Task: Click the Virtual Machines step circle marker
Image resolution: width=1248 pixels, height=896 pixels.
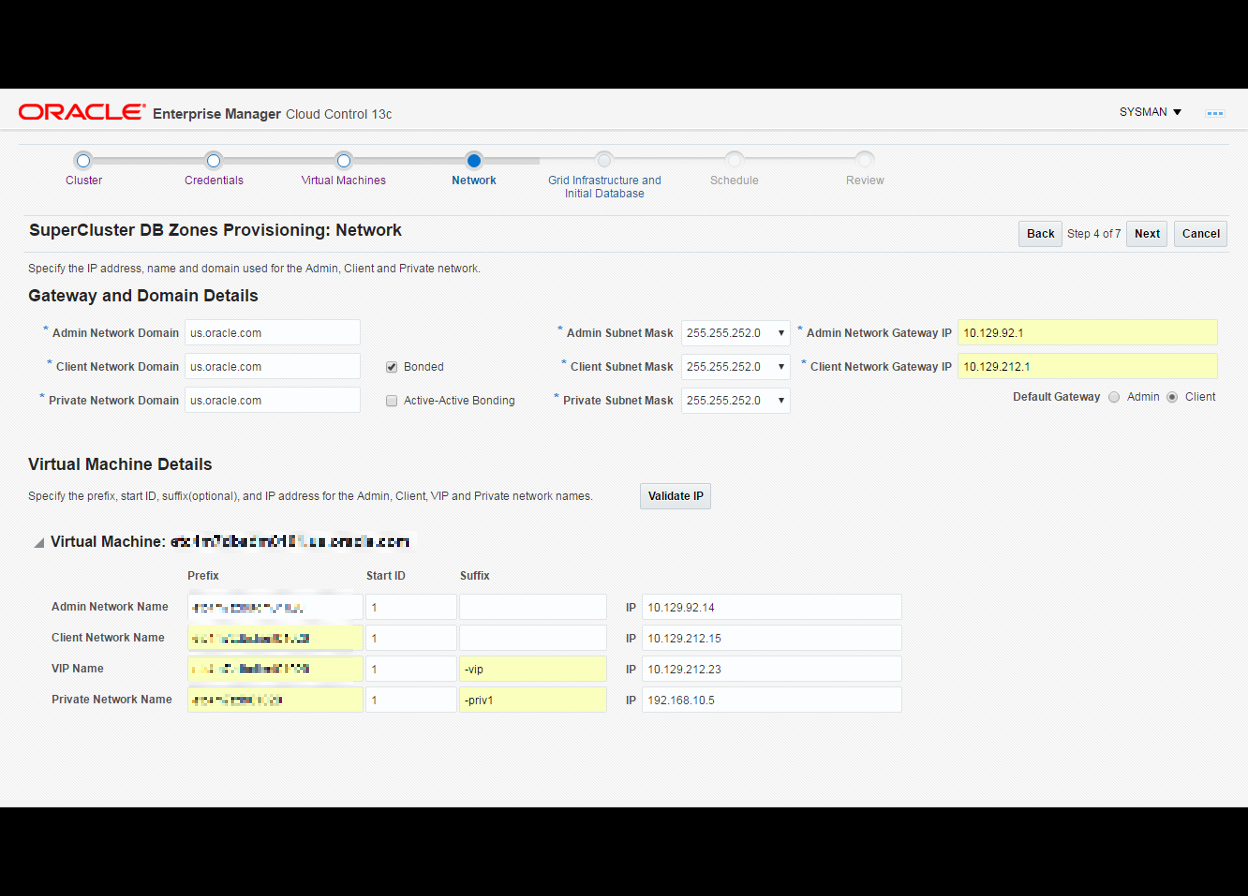Action: tap(344, 160)
